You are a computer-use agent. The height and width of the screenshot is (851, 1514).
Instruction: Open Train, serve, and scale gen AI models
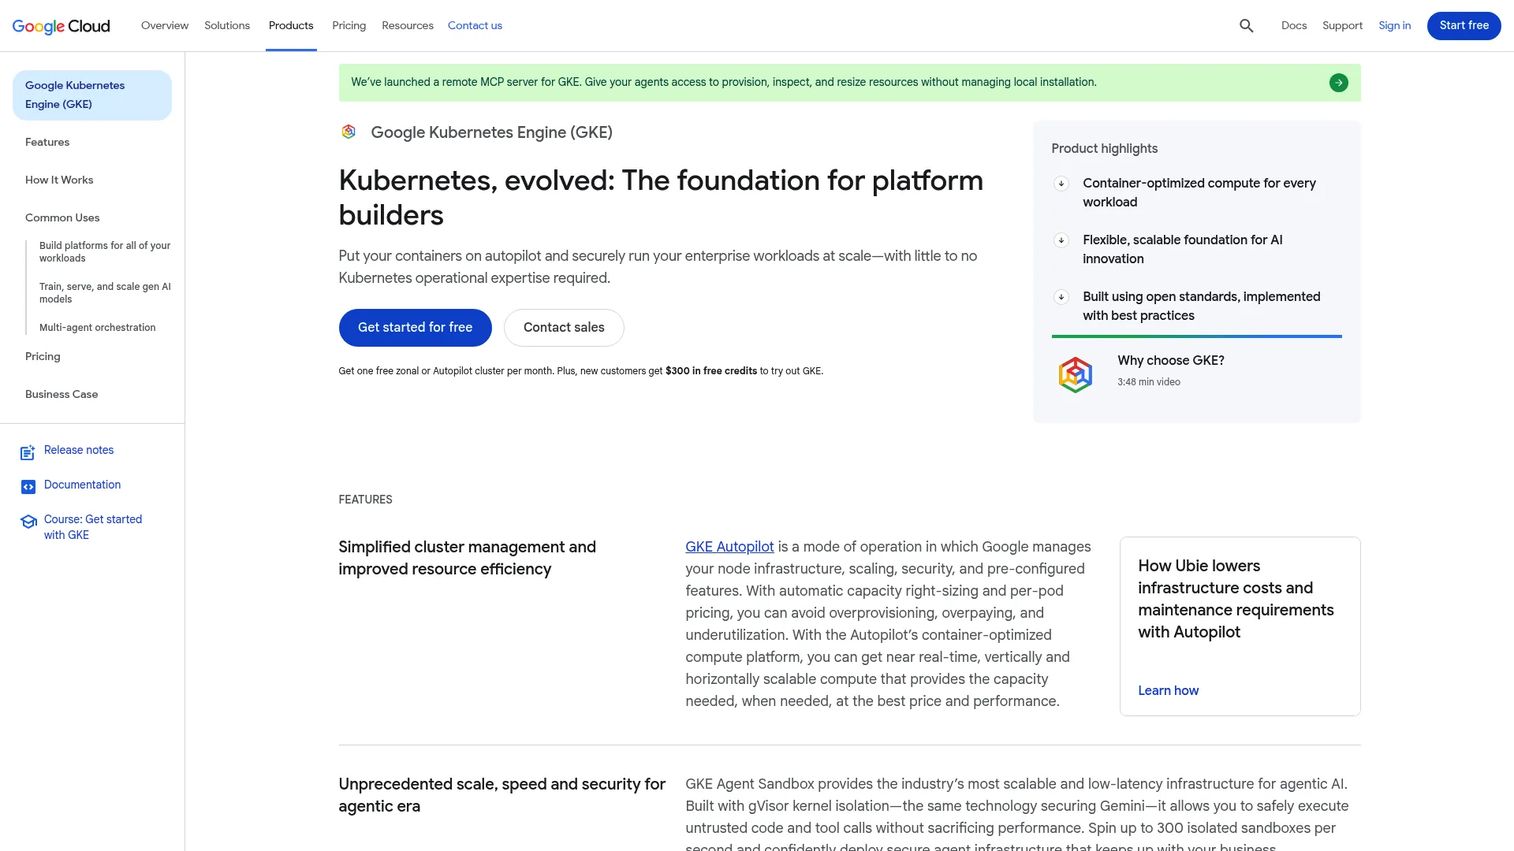[105, 293]
